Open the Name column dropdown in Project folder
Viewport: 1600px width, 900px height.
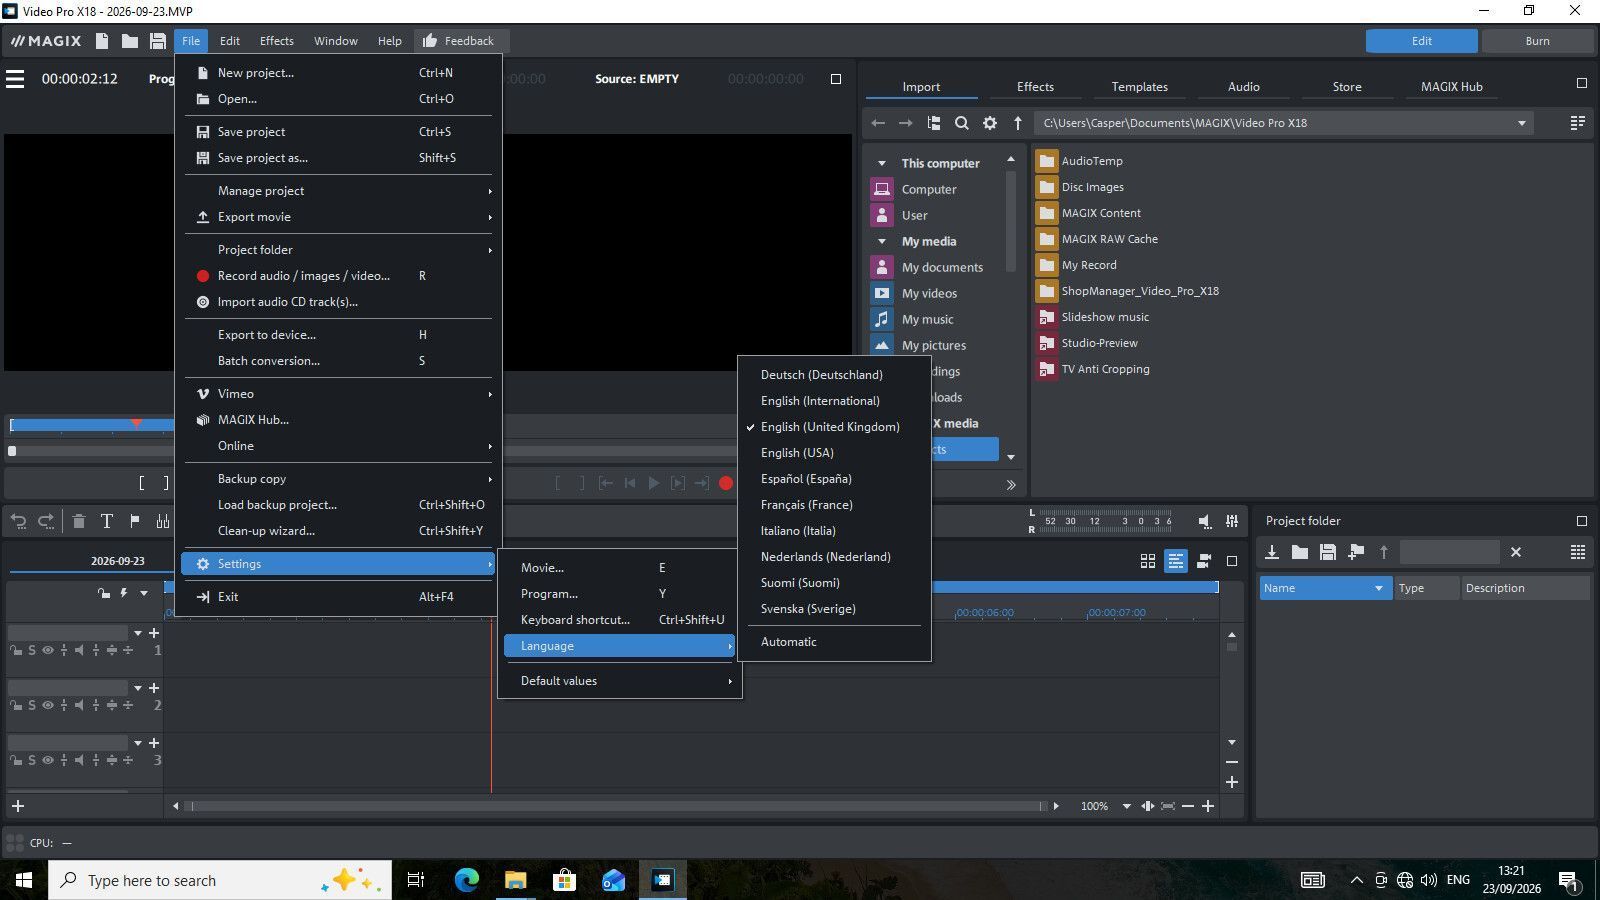click(1378, 588)
